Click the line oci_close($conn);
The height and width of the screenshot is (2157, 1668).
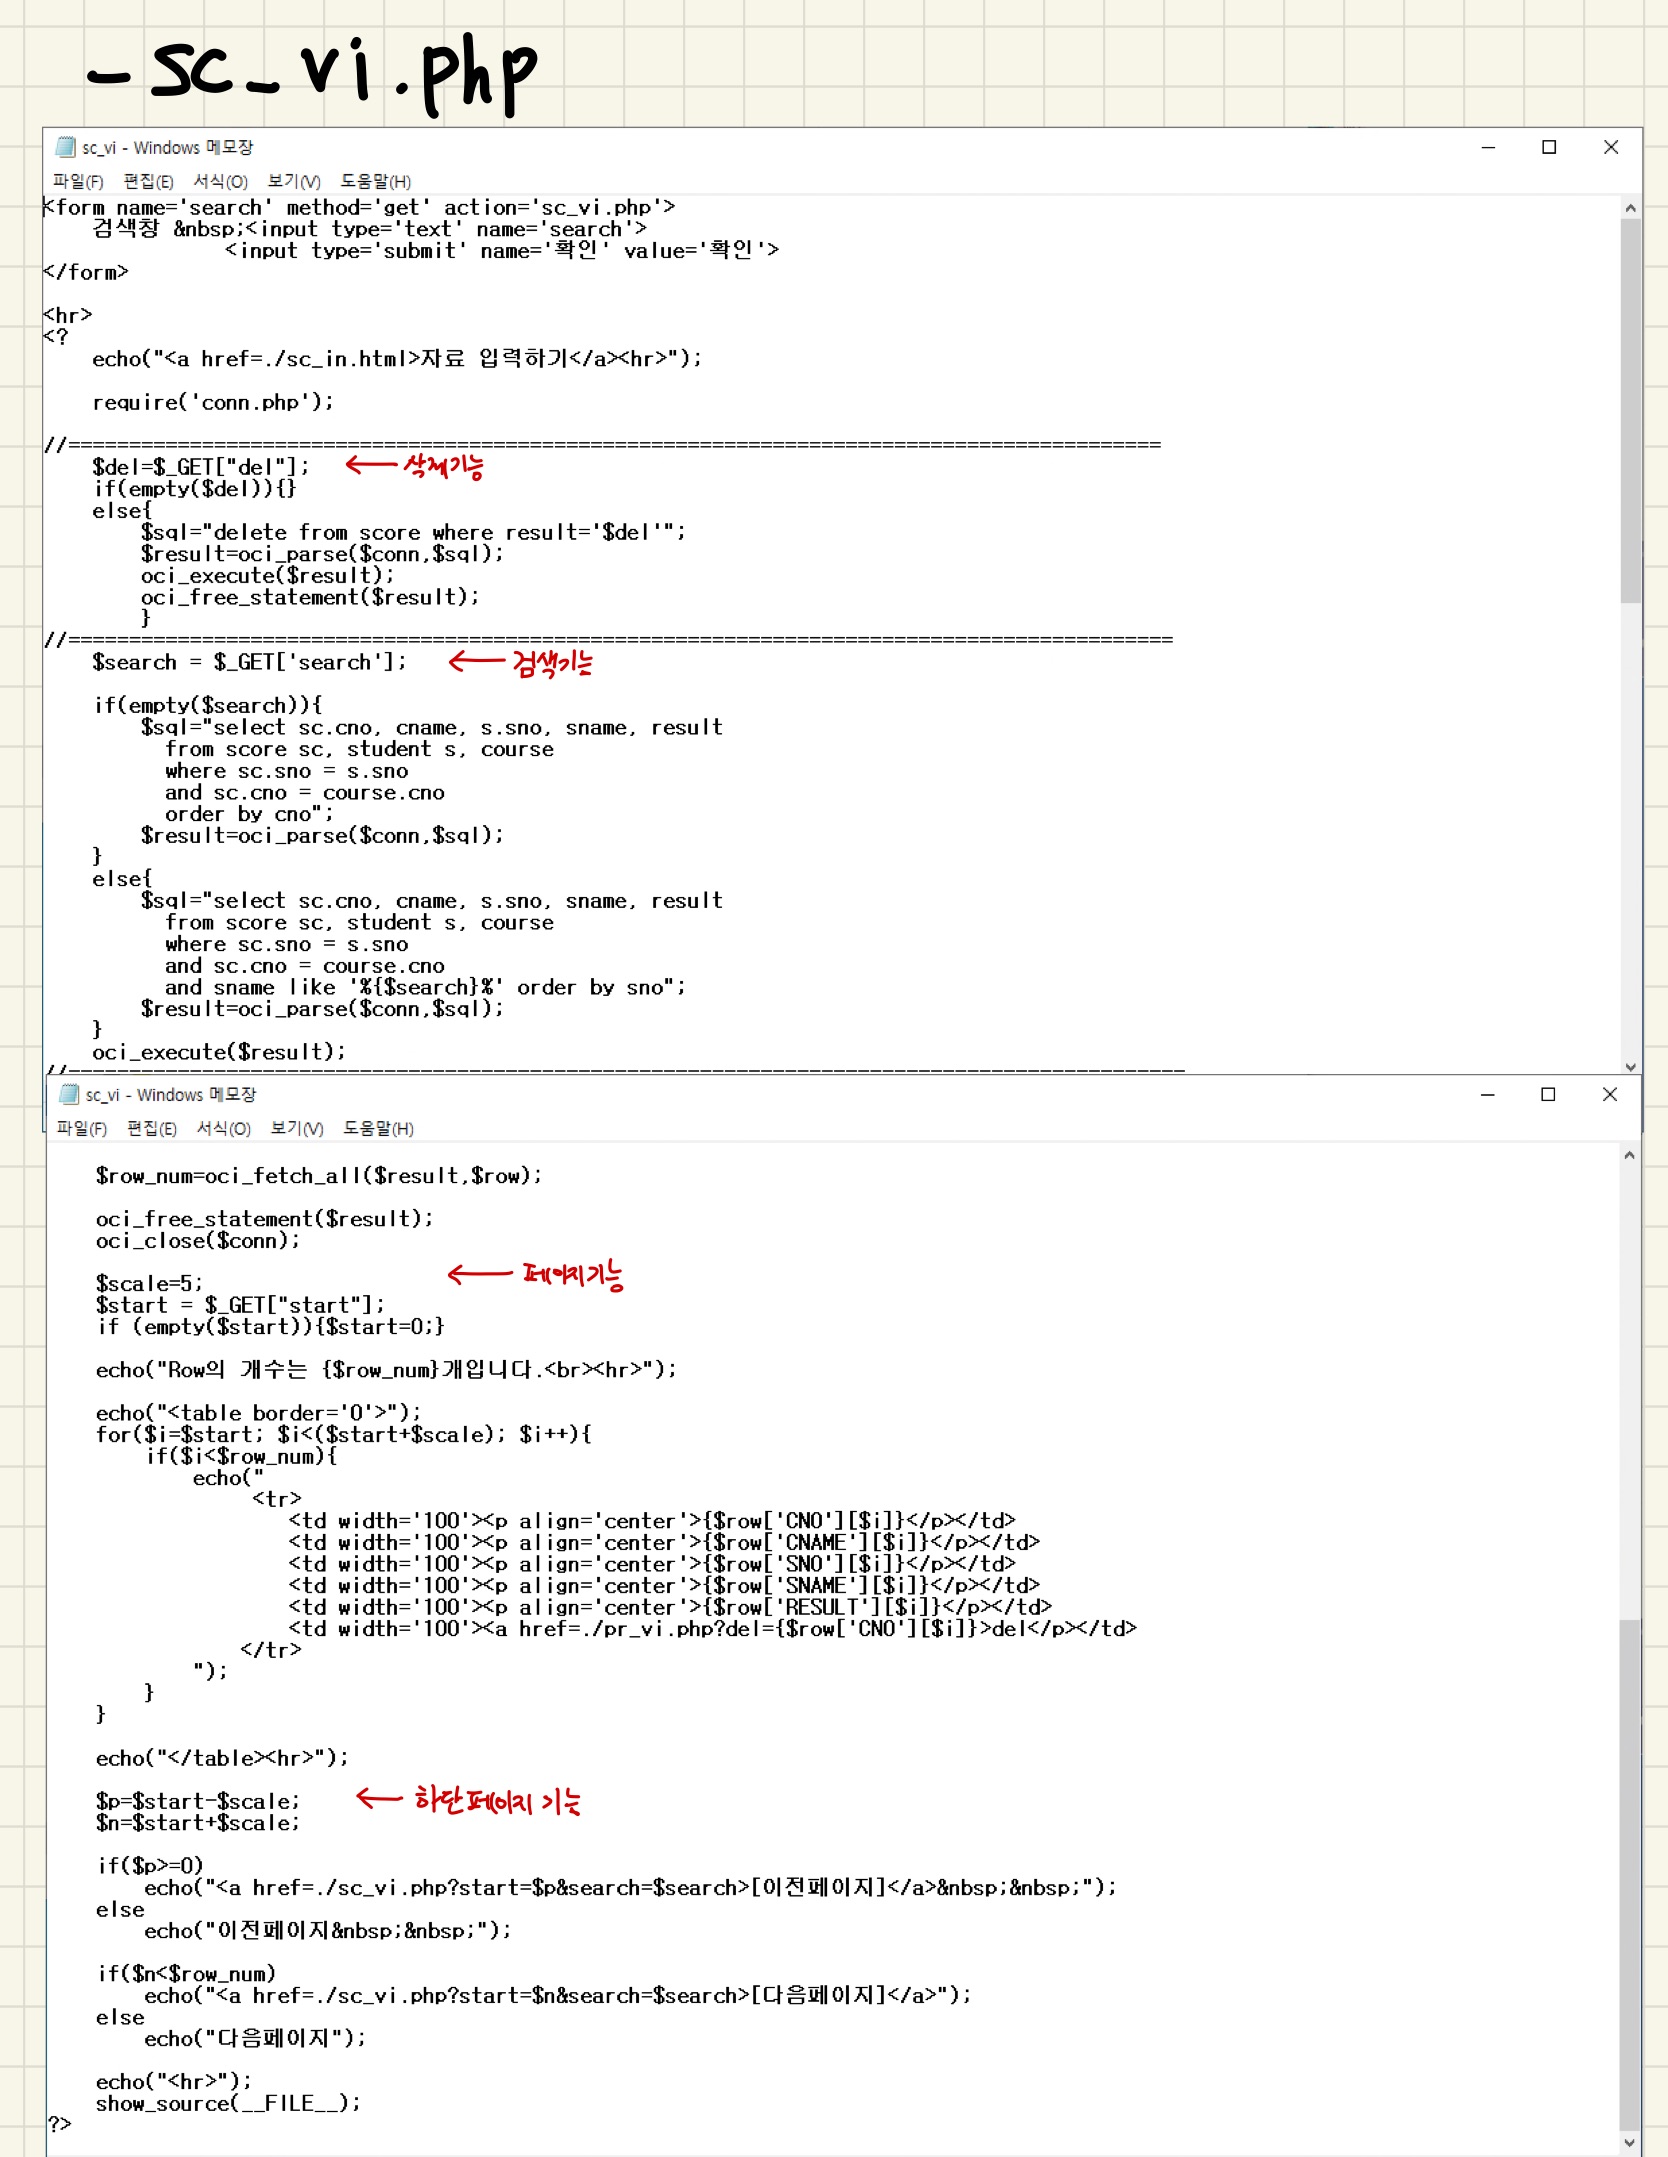[198, 1240]
